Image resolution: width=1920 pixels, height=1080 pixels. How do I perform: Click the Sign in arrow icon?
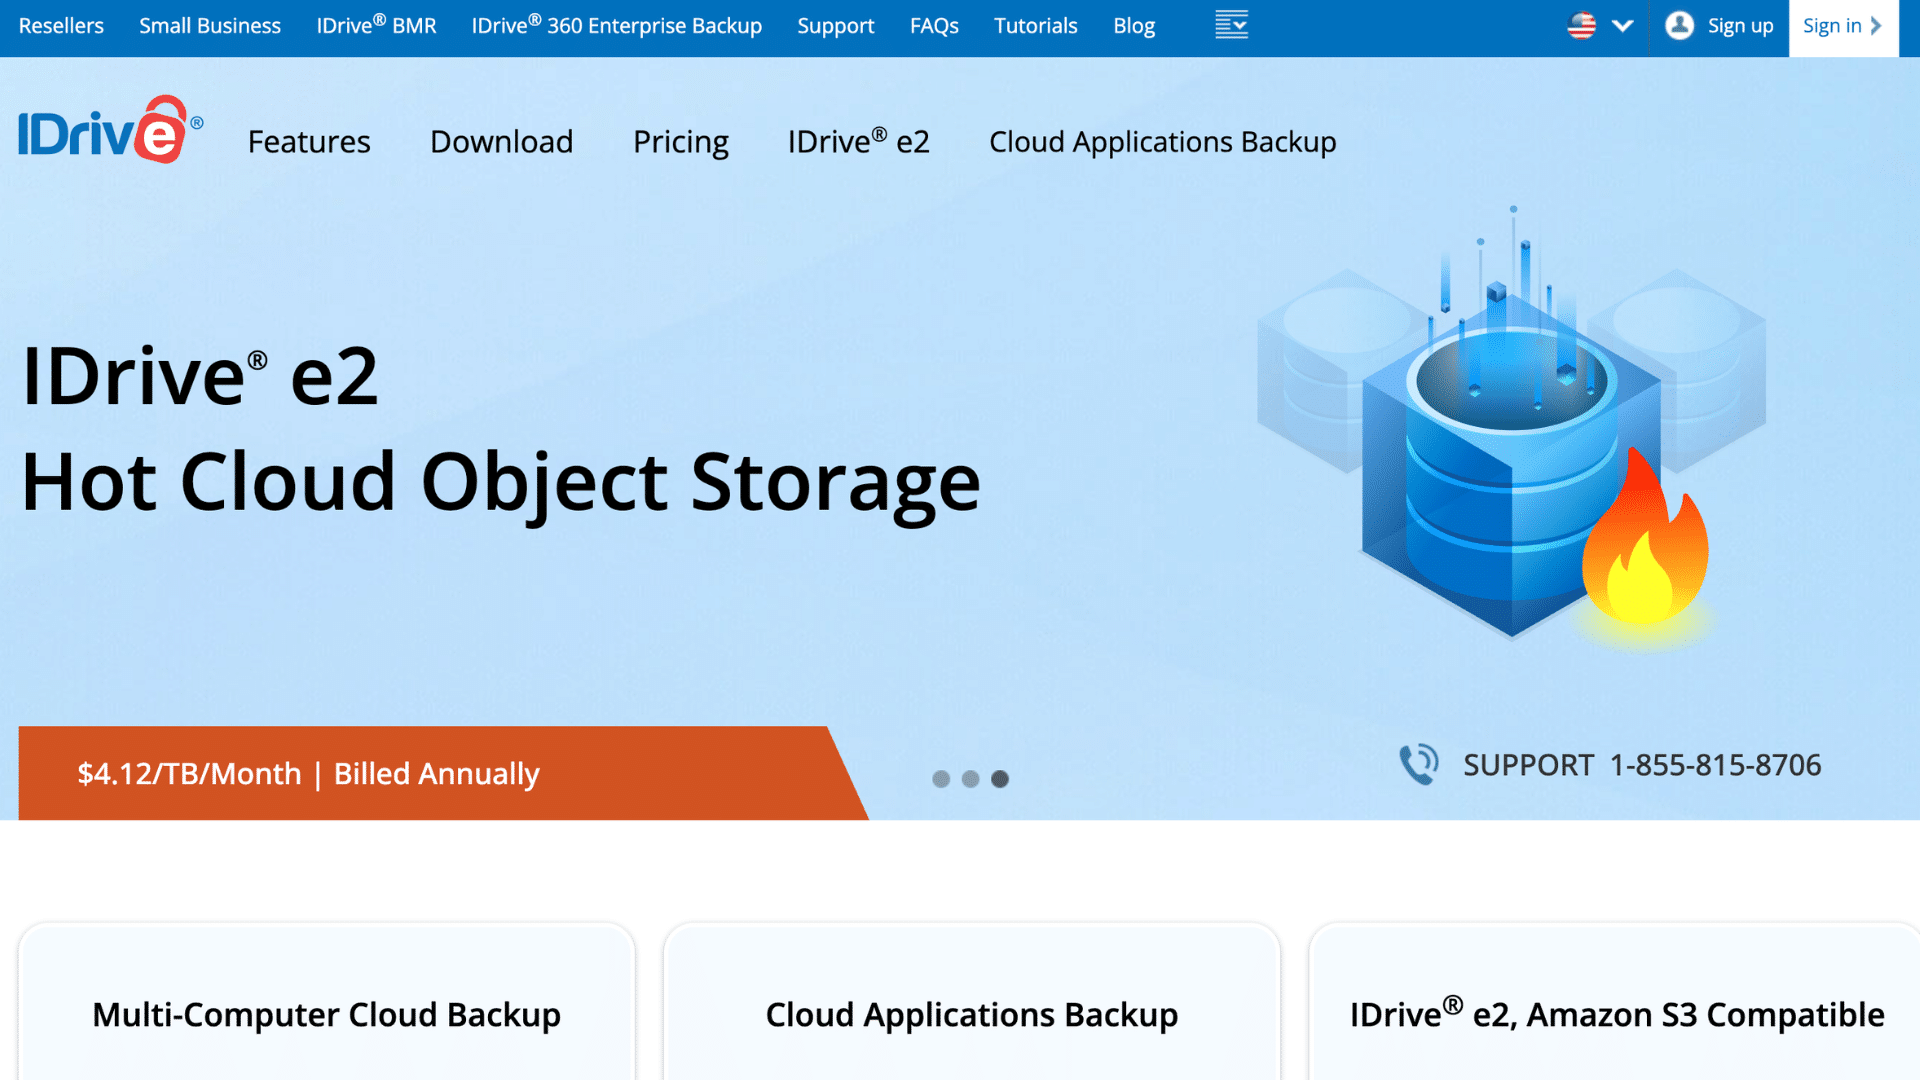point(1876,26)
